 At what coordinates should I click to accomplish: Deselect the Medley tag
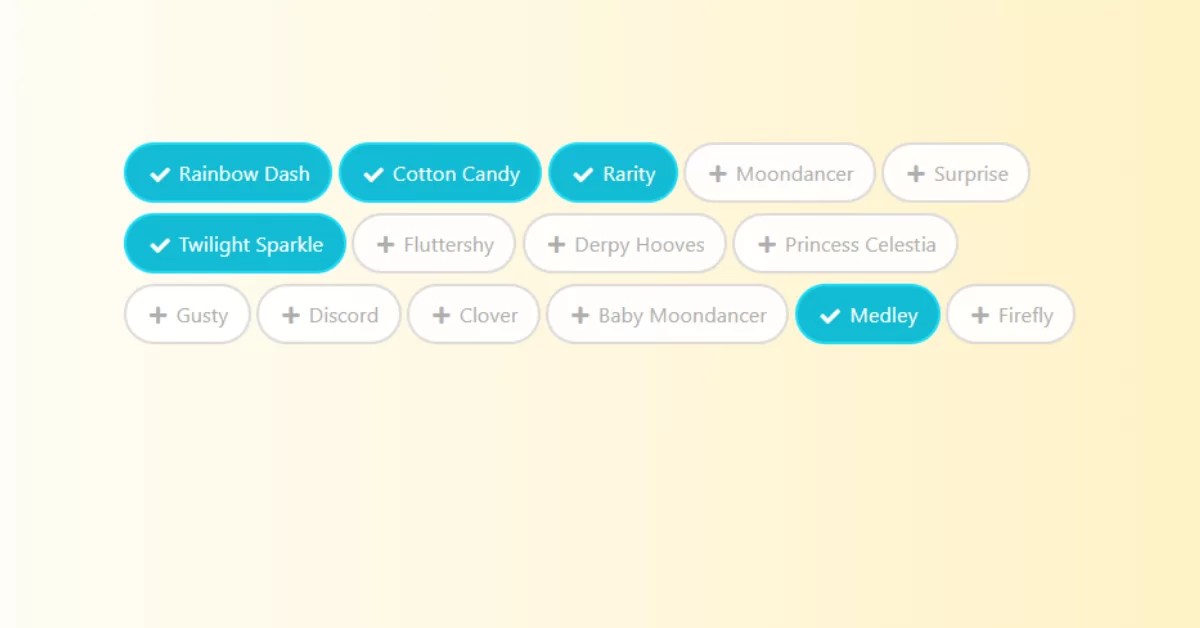867,314
